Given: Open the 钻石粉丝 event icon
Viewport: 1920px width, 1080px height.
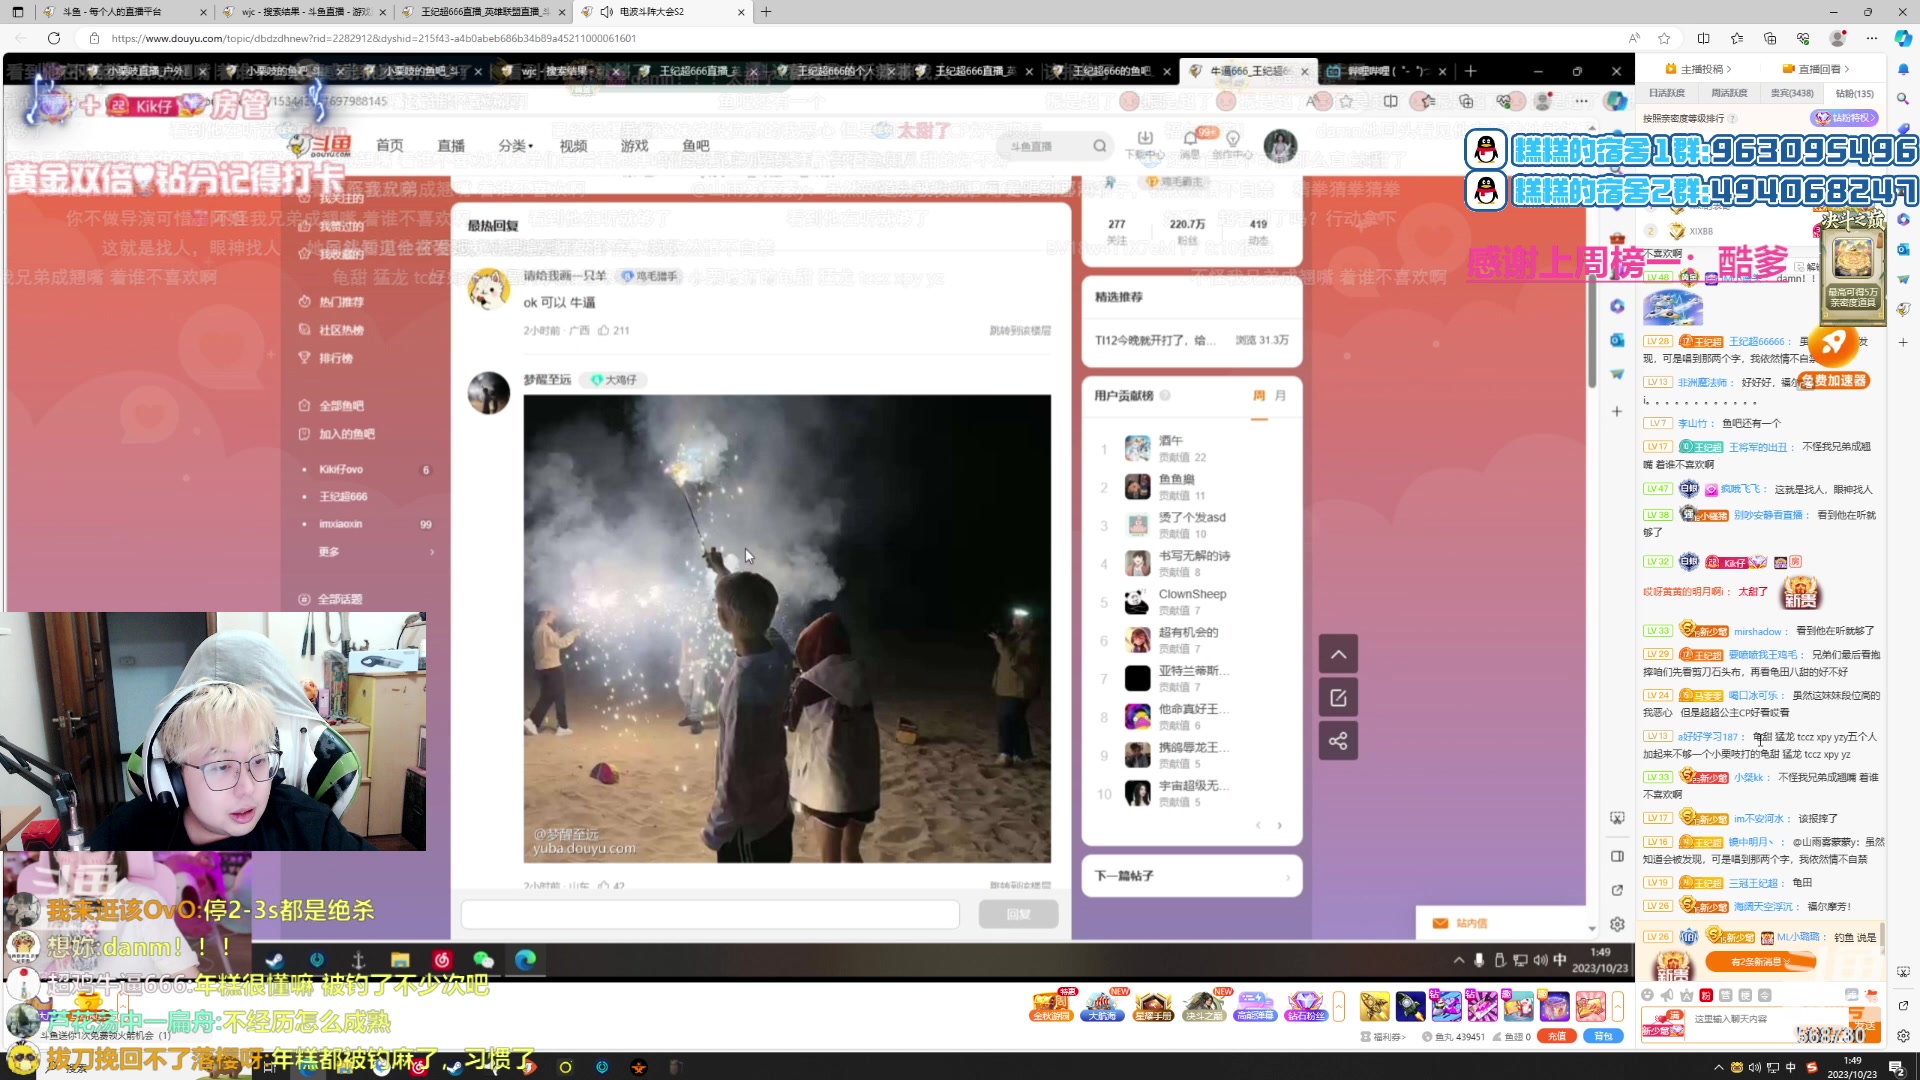Looking at the screenshot, I should pyautogui.click(x=1306, y=1005).
